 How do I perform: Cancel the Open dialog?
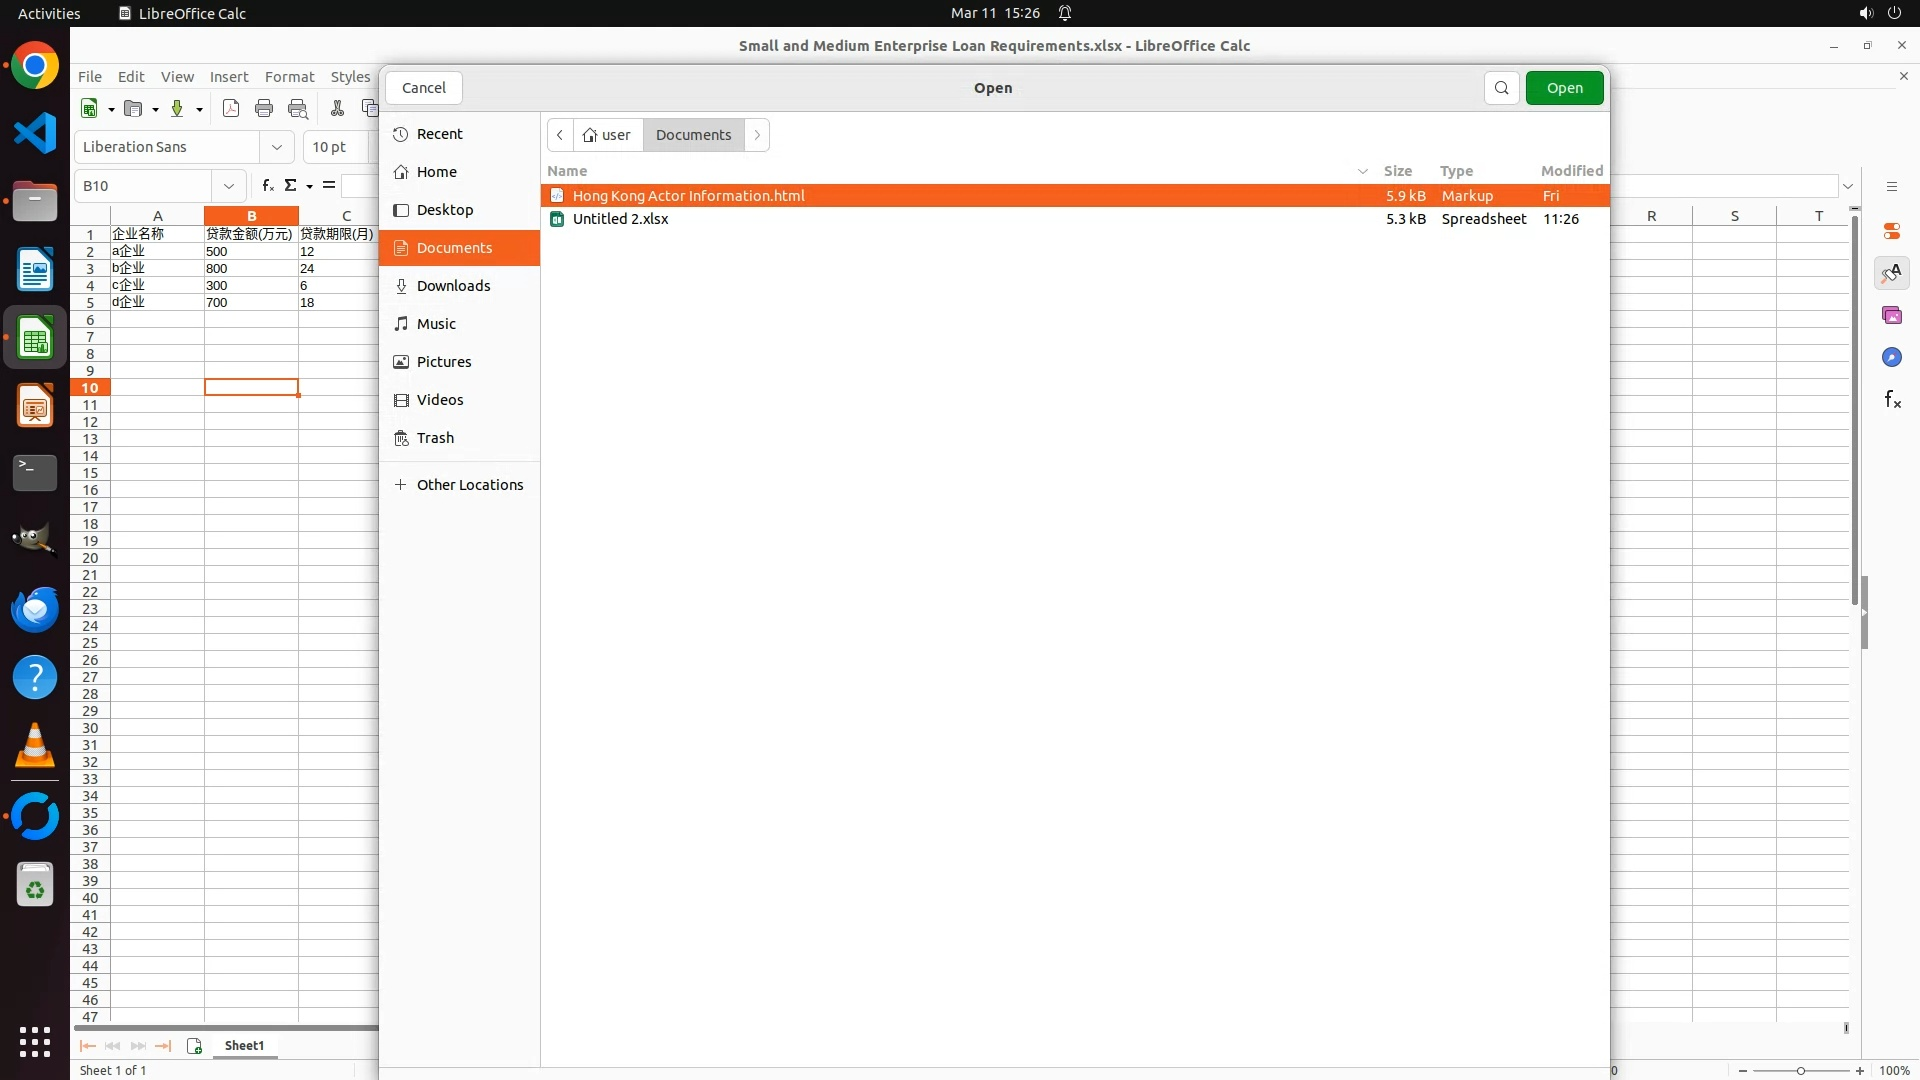[x=423, y=88]
